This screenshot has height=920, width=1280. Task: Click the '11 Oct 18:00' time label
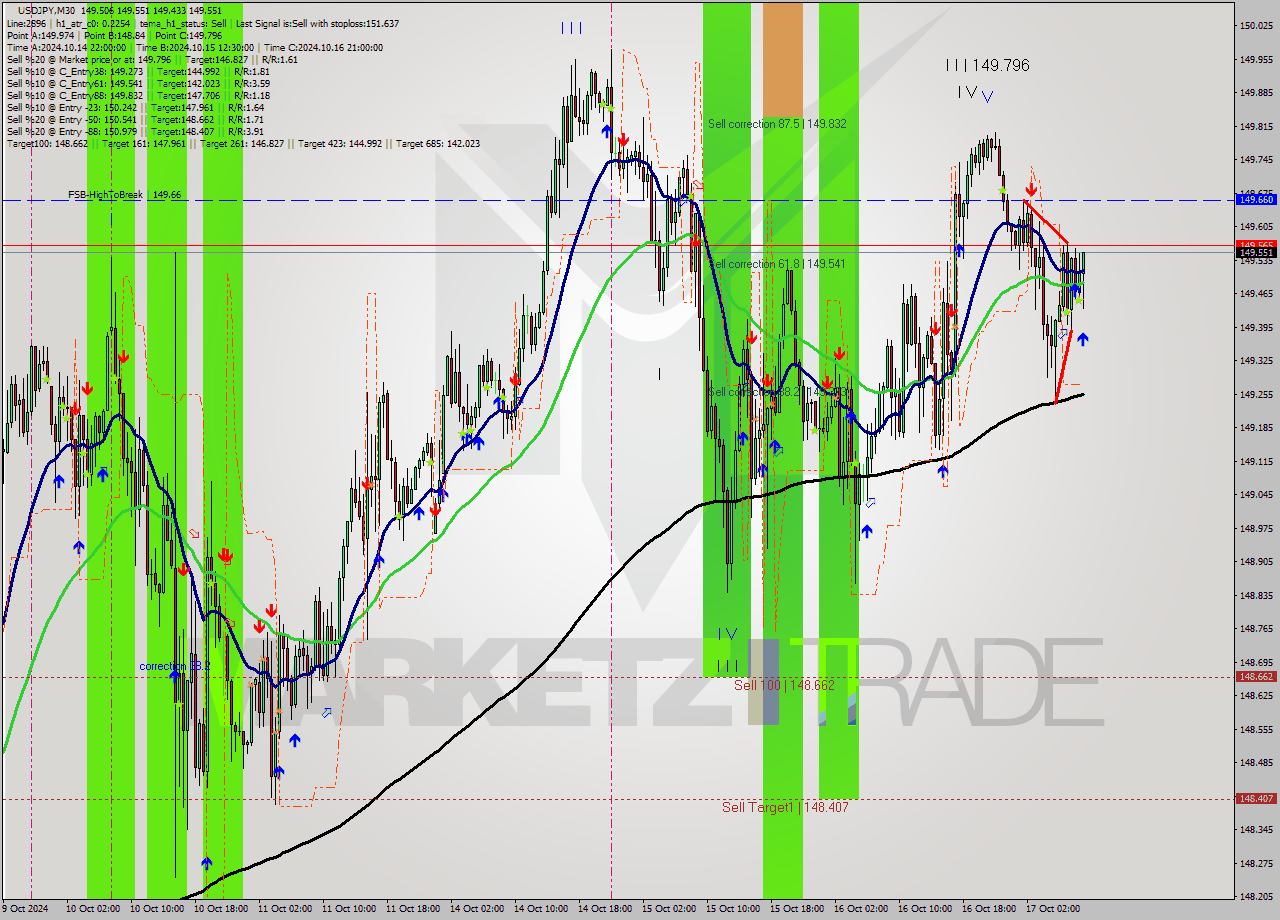click(412, 909)
